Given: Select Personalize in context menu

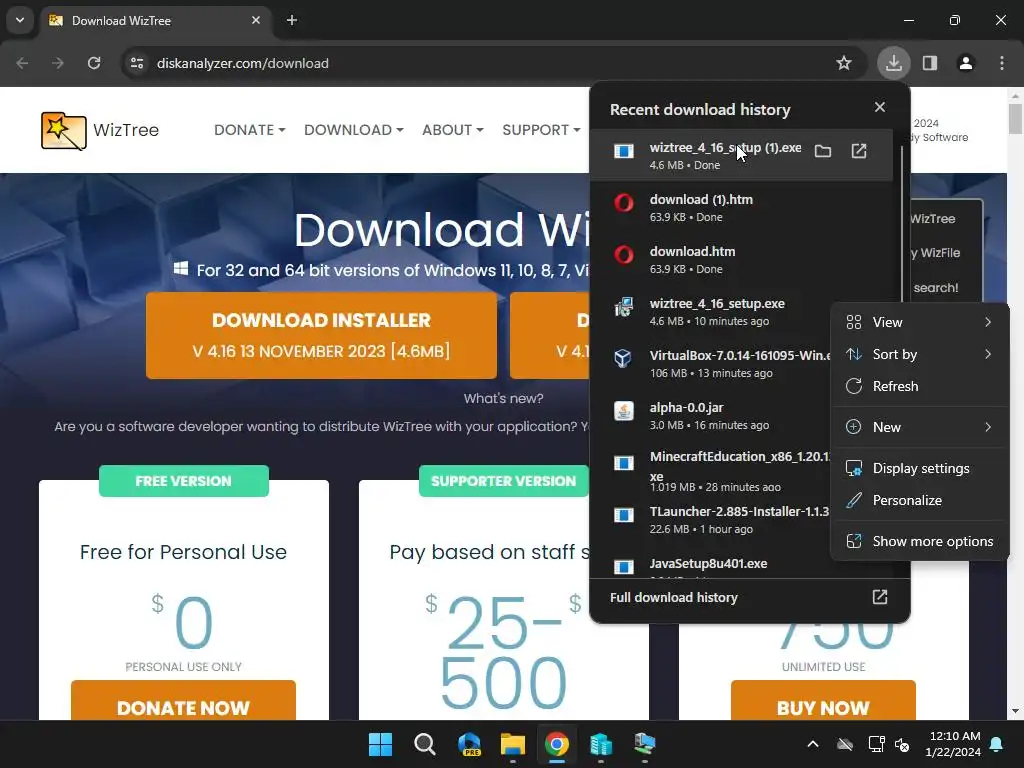Looking at the screenshot, I should click(920, 500).
